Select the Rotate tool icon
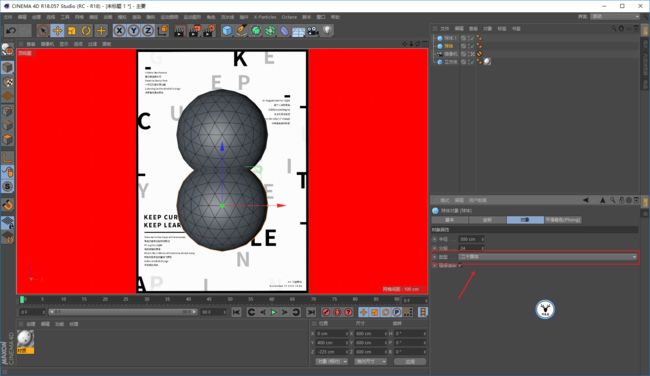The image size is (650, 376). pyautogui.click(x=86, y=31)
